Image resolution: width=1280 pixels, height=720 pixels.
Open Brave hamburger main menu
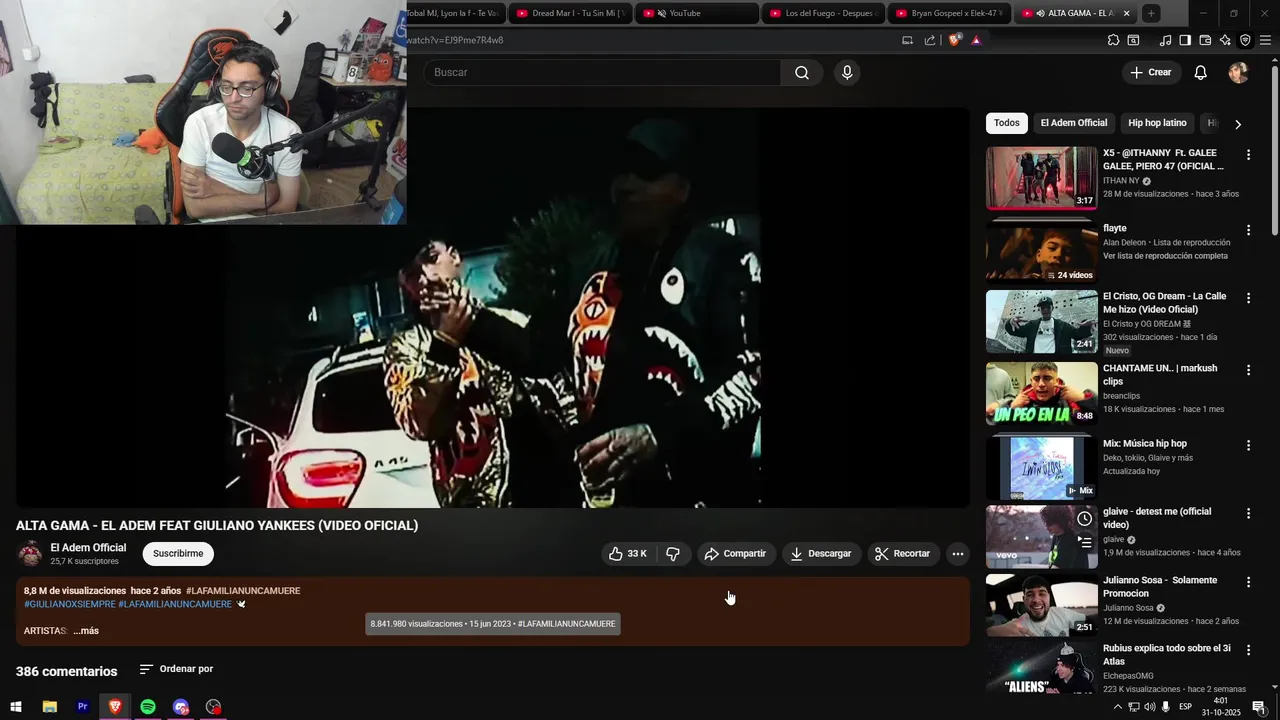1265,40
